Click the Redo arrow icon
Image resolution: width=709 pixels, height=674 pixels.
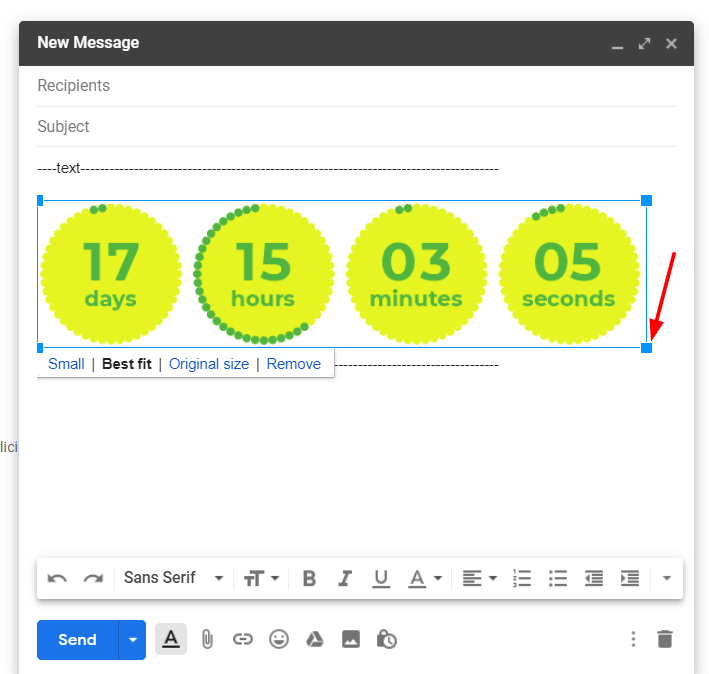93,578
